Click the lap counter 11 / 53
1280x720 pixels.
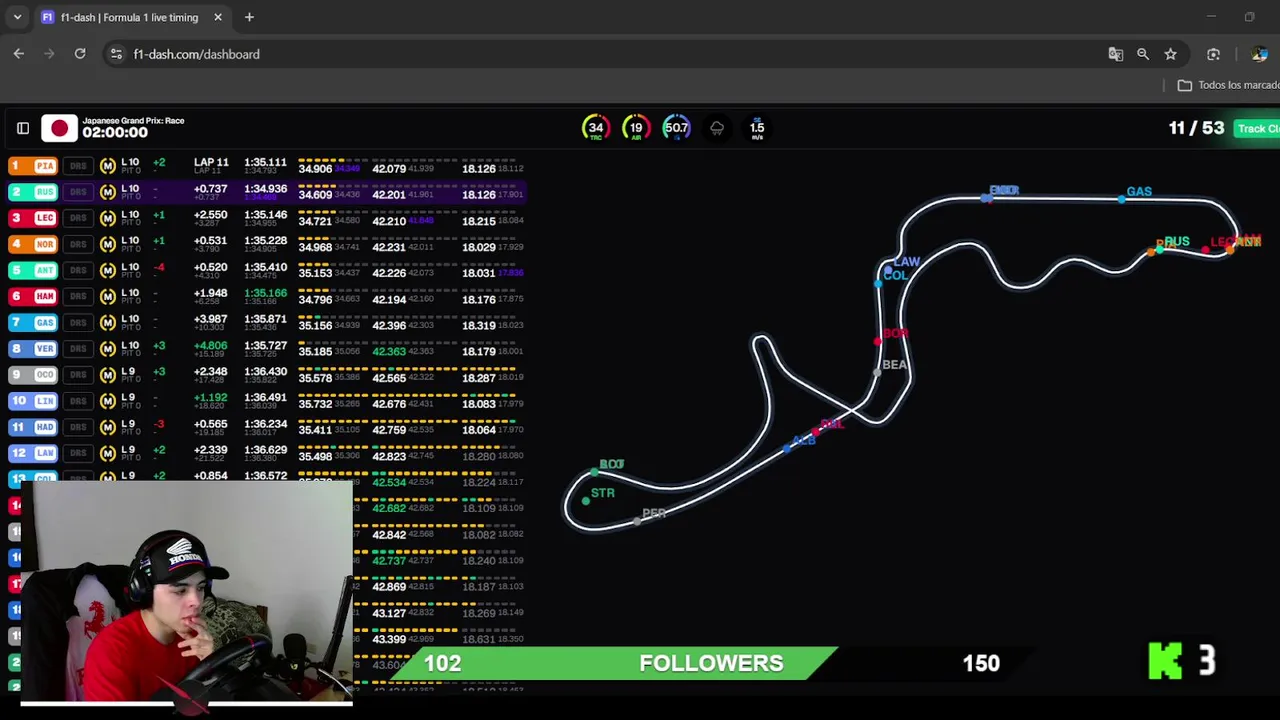point(1196,128)
